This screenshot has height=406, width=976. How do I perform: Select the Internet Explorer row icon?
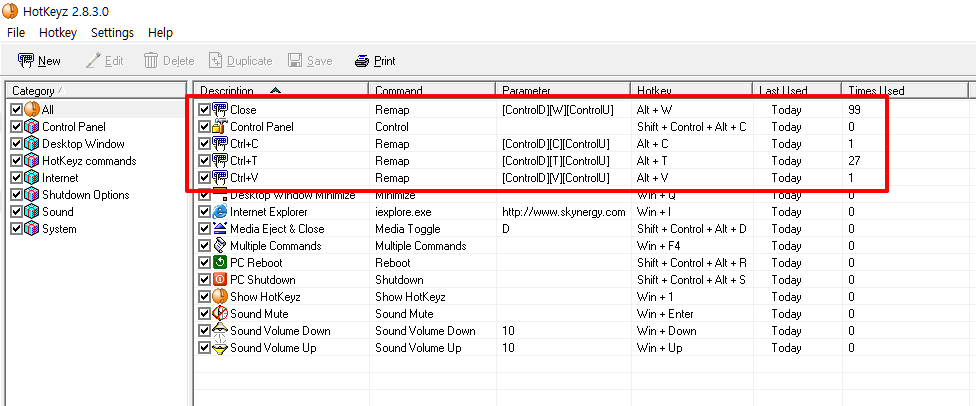point(220,212)
